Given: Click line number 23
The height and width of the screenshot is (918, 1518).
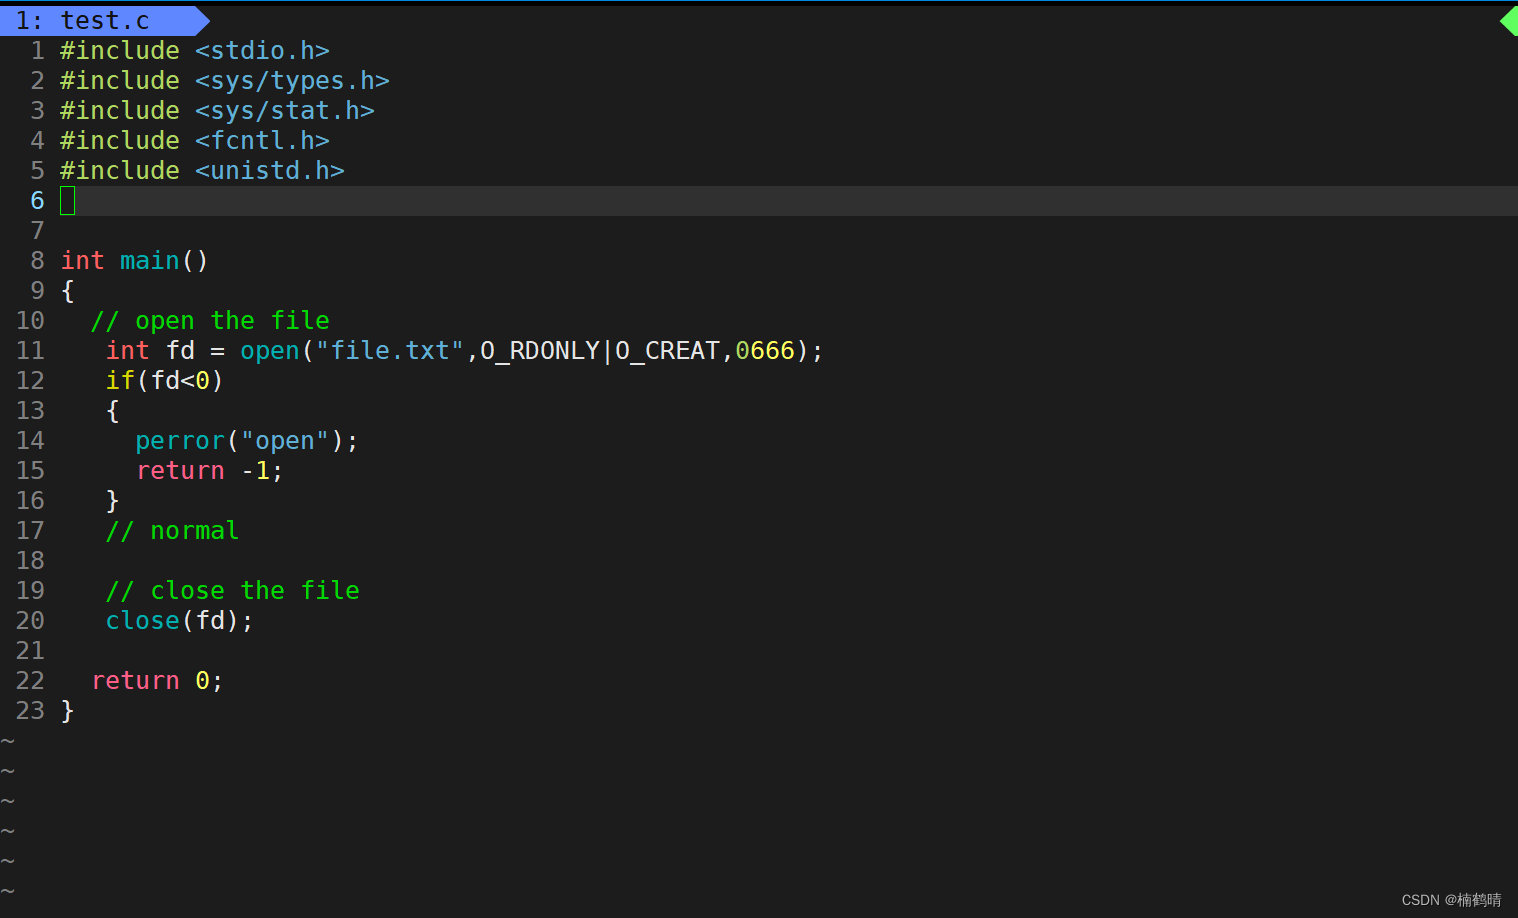Looking at the screenshot, I should (30, 711).
